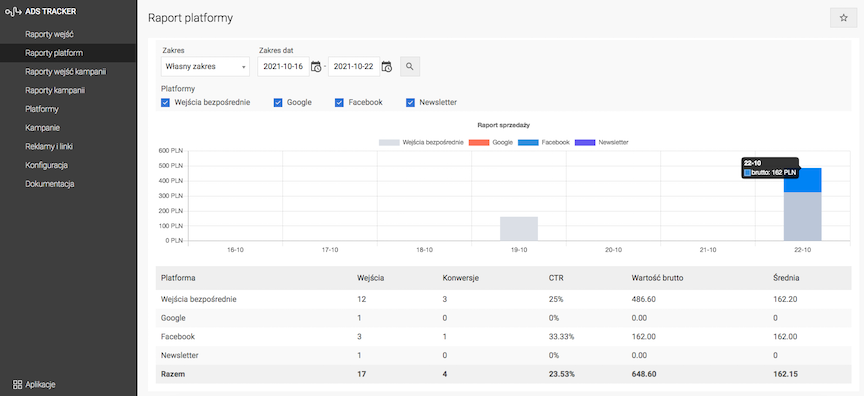Click the 19-10 gray chart bar
This screenshot has height=396, width=864.
tap(519, 229)
